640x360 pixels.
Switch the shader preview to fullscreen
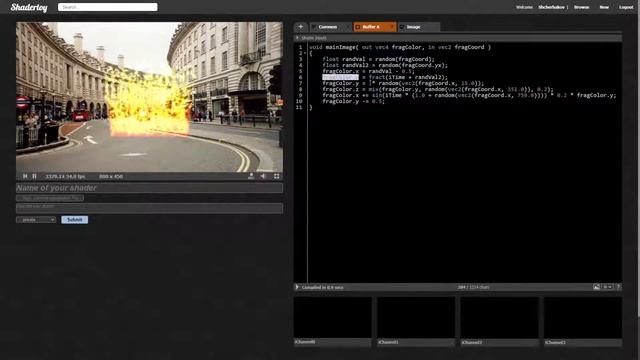pos(276,176)
